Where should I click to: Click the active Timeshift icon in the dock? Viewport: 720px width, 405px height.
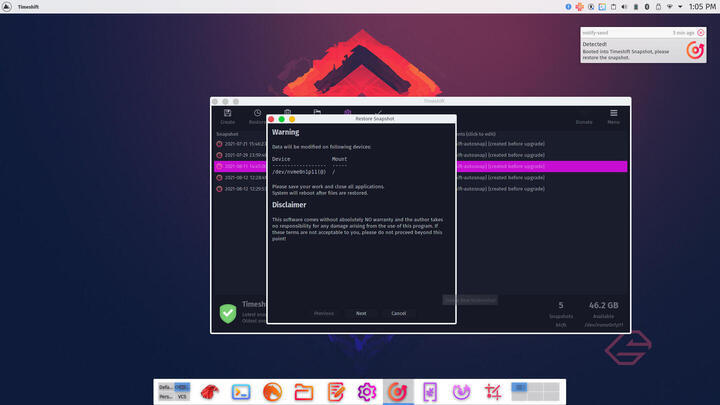pos(398,392)
